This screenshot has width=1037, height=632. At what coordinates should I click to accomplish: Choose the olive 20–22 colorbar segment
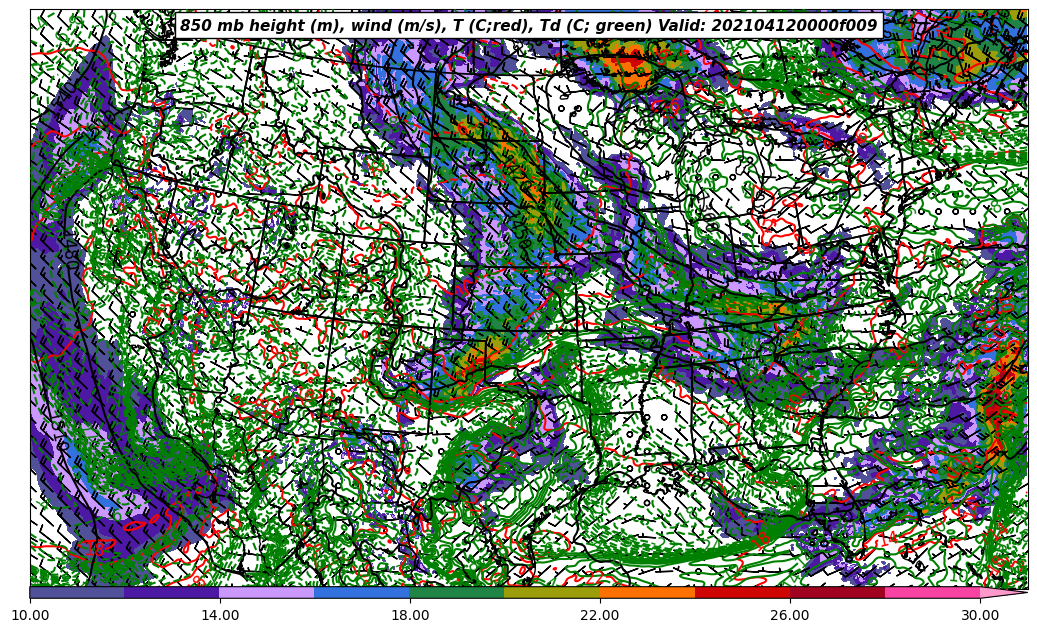[552, 592]
